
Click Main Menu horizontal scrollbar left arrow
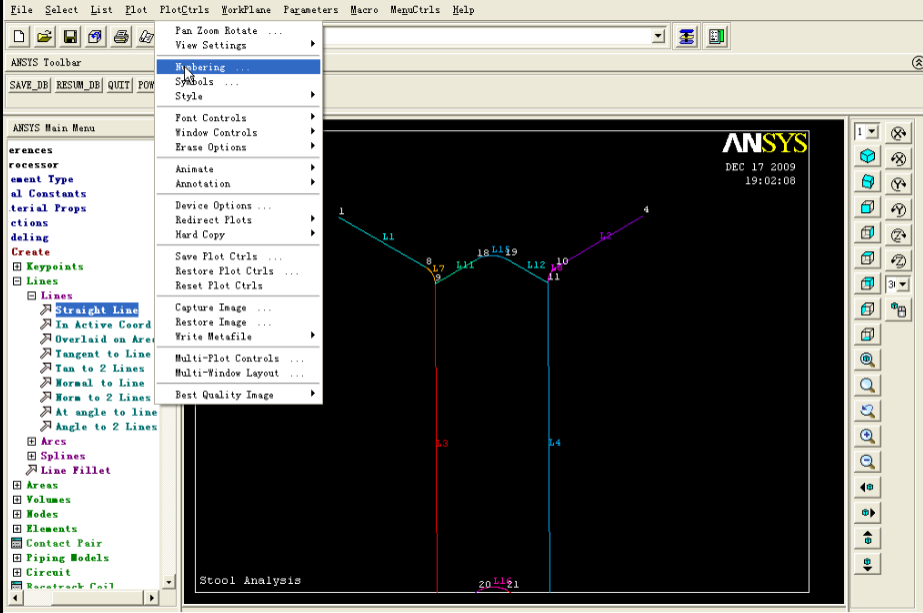point(15,598)
